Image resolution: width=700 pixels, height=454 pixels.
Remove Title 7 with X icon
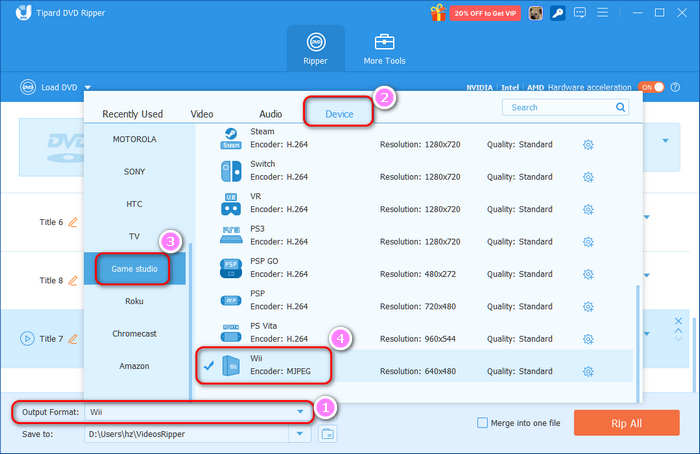click(678, 321)
